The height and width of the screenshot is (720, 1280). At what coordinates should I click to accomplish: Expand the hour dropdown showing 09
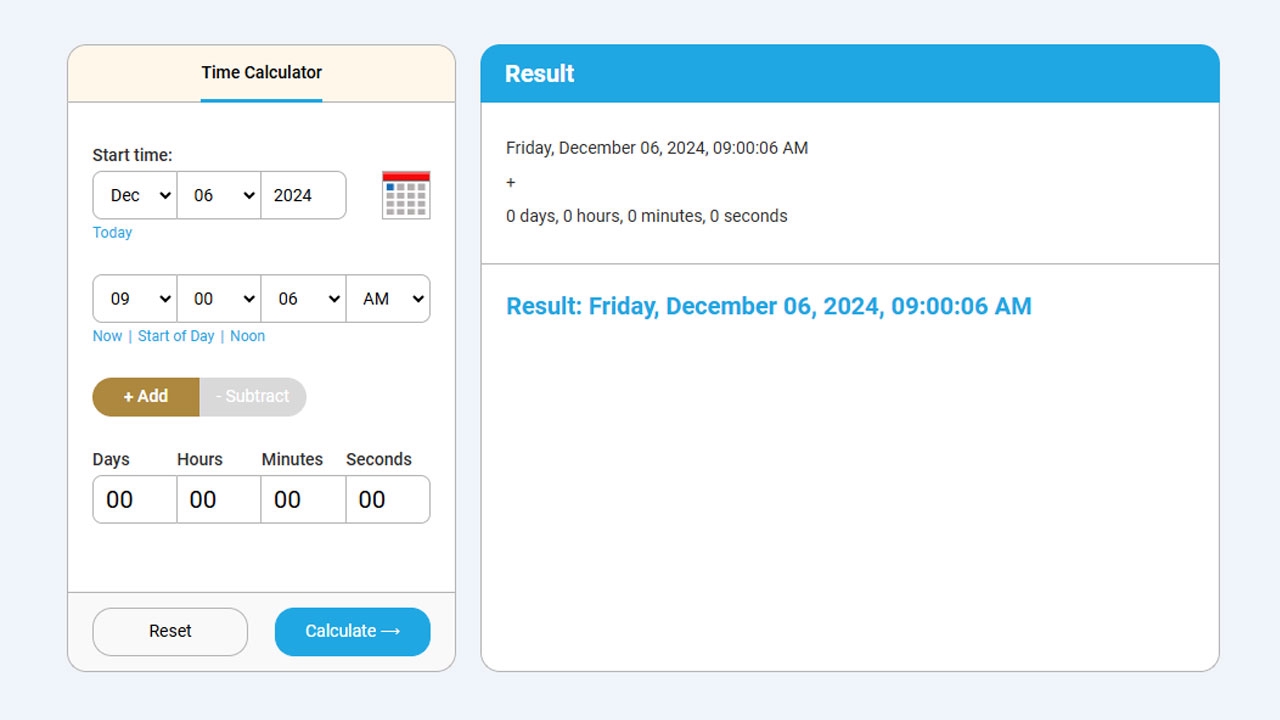pyautogui.click(x=135, y=299)
